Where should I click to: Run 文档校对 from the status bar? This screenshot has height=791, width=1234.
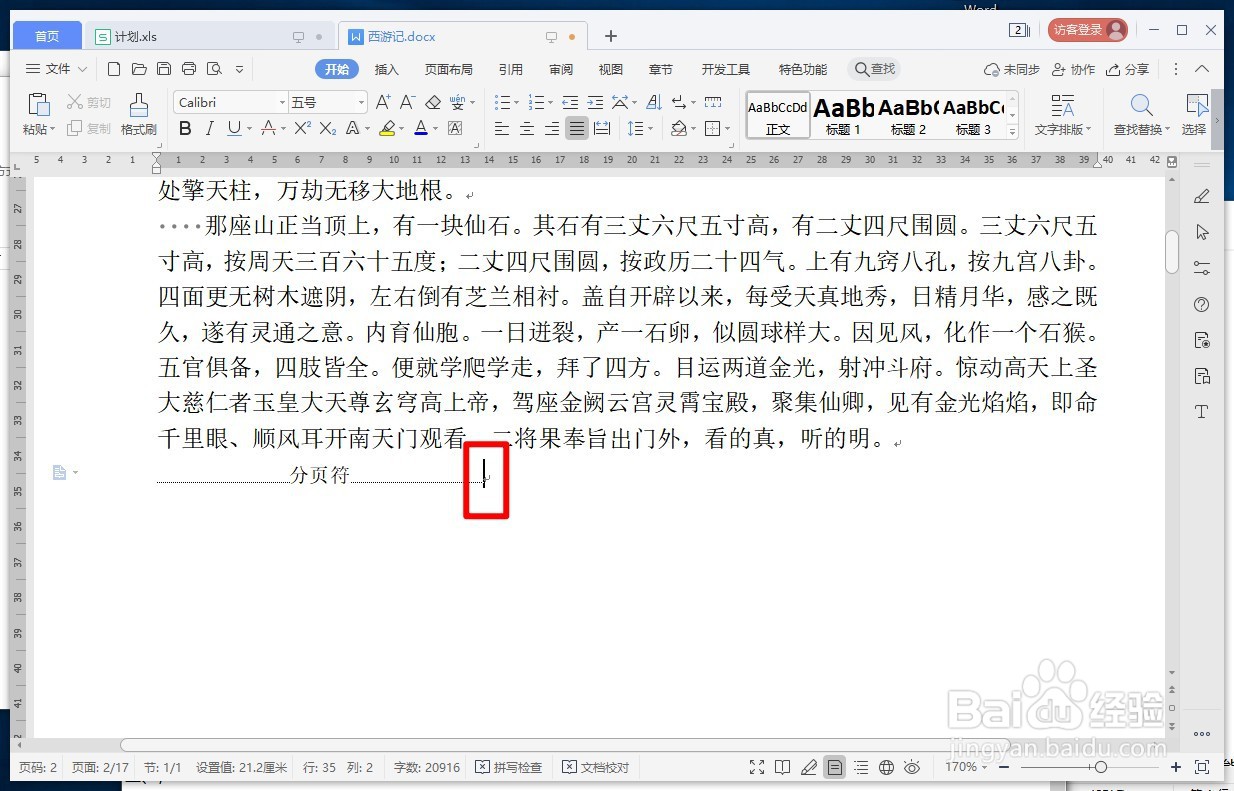point(594,766)
